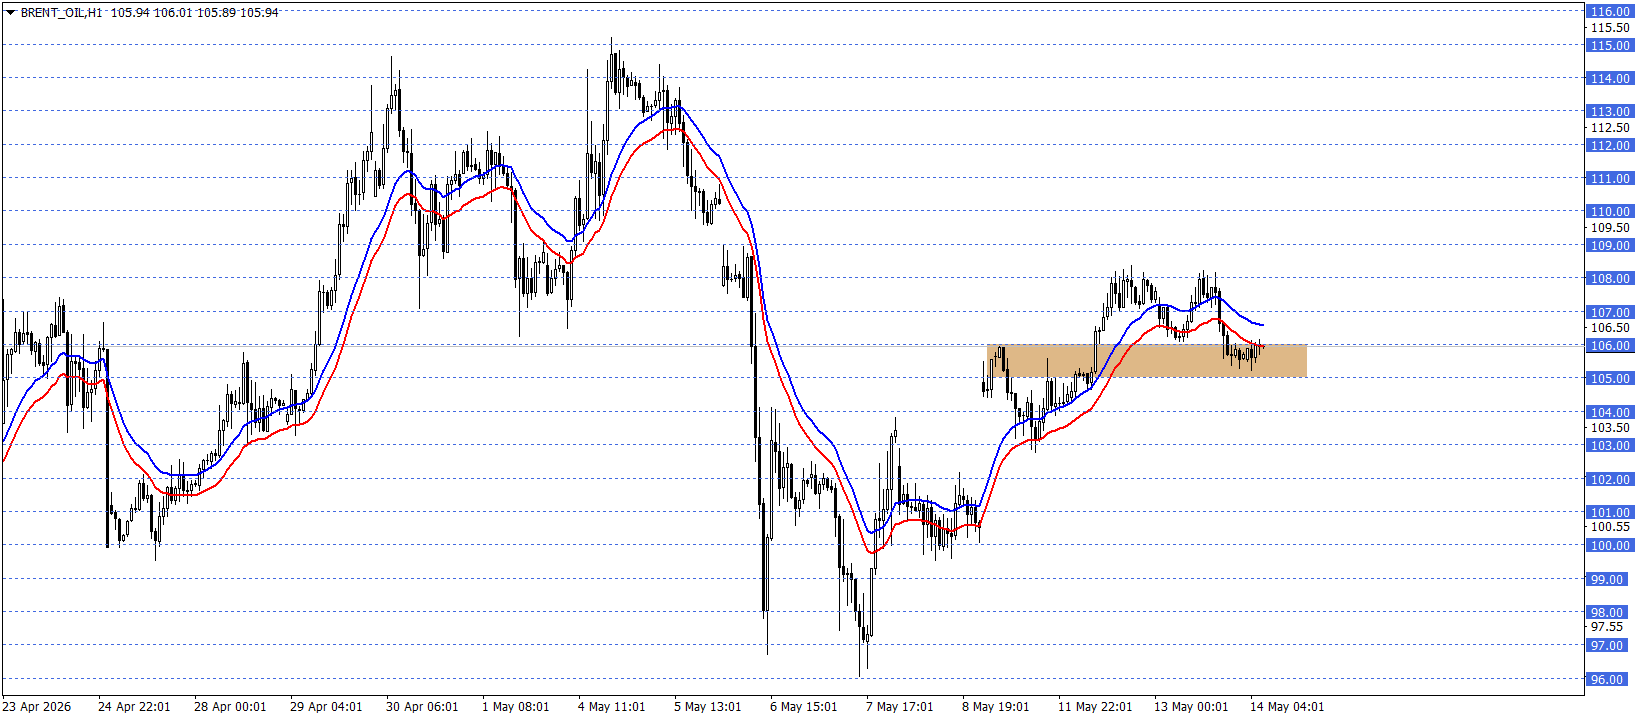Image resolution: width=1641 pixels, height=719 pixels.
Task: Click the 106.50 price scale value
Action: [1610, 327]
